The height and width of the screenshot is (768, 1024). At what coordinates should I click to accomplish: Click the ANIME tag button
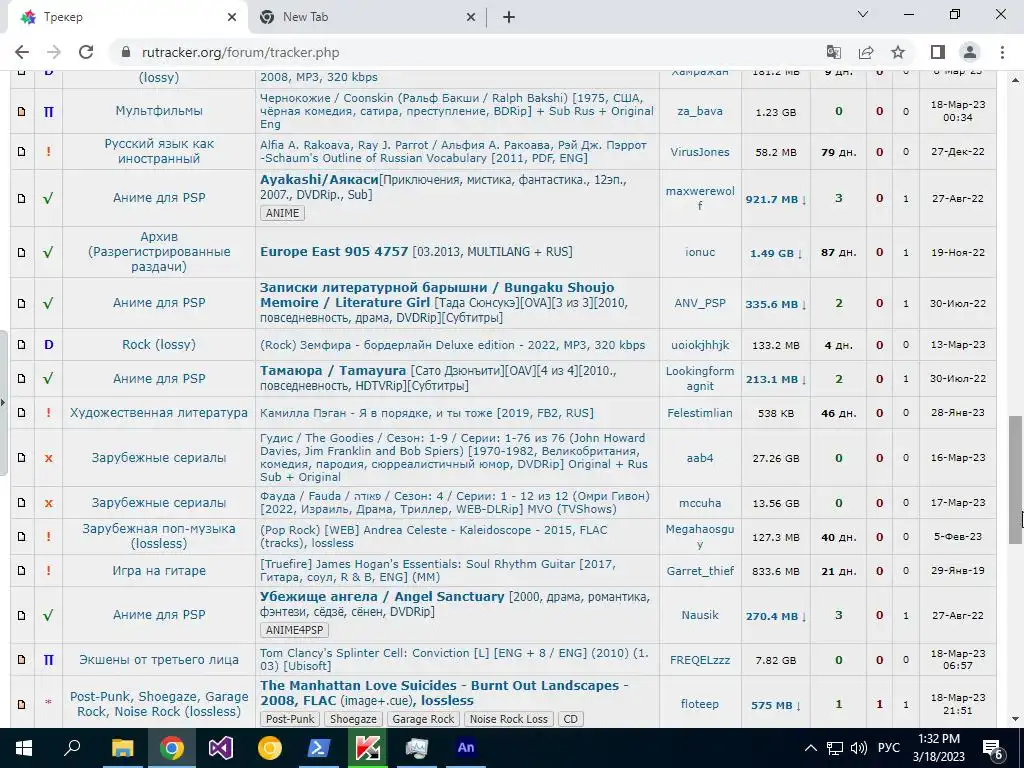point(282,213)
